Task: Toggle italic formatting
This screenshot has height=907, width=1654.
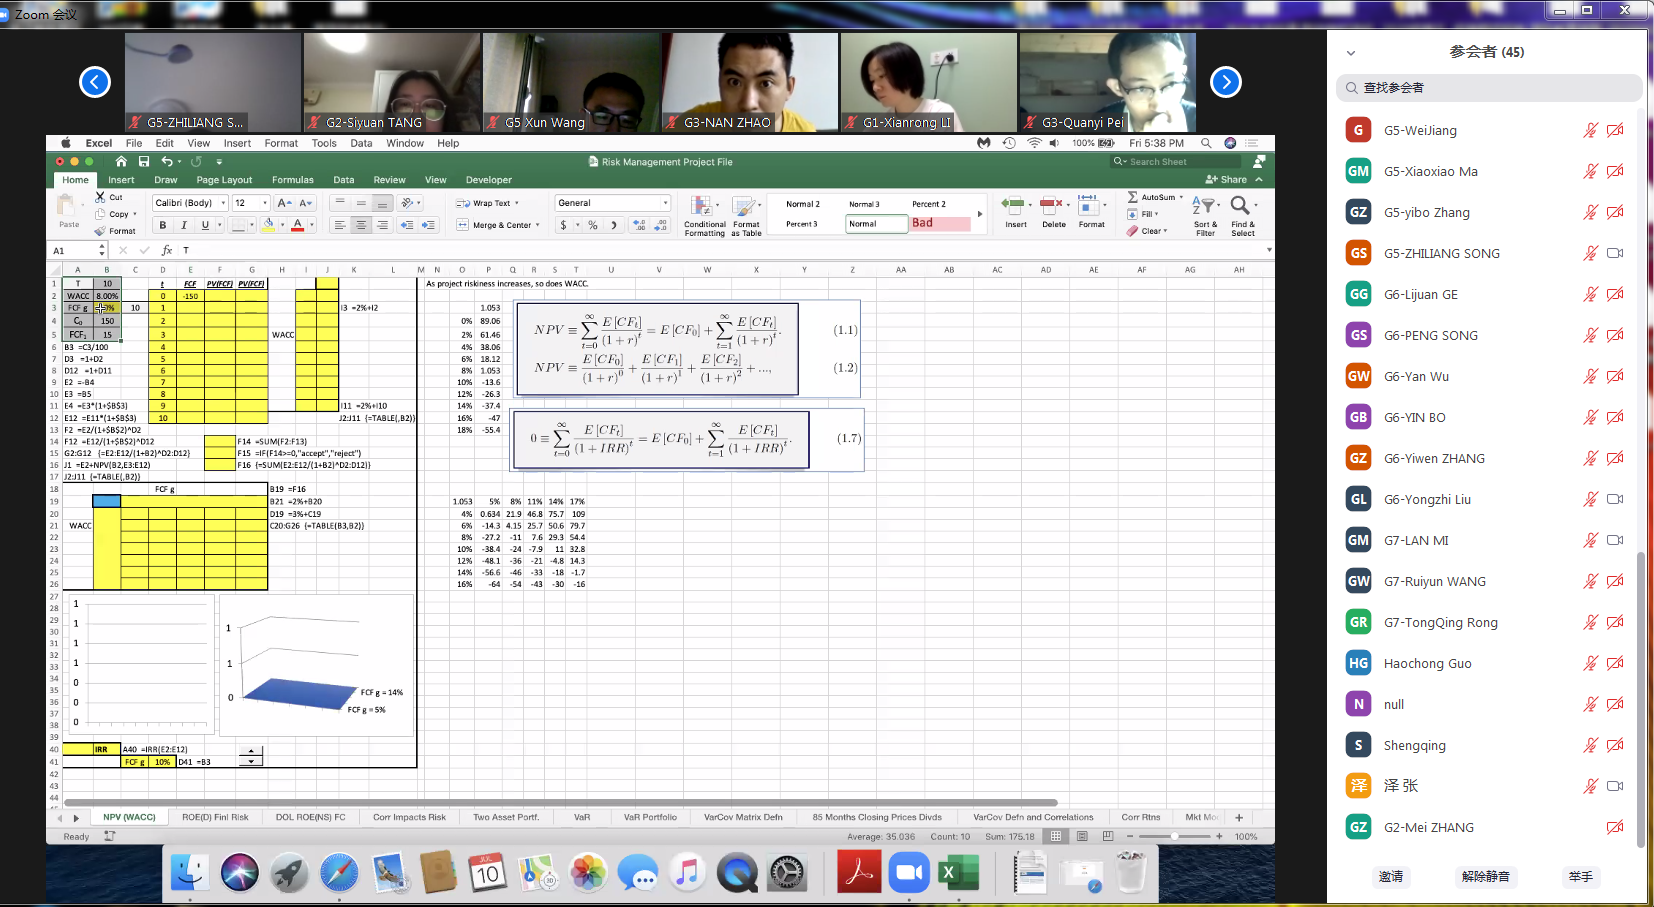Action: (x=183, y=225)
